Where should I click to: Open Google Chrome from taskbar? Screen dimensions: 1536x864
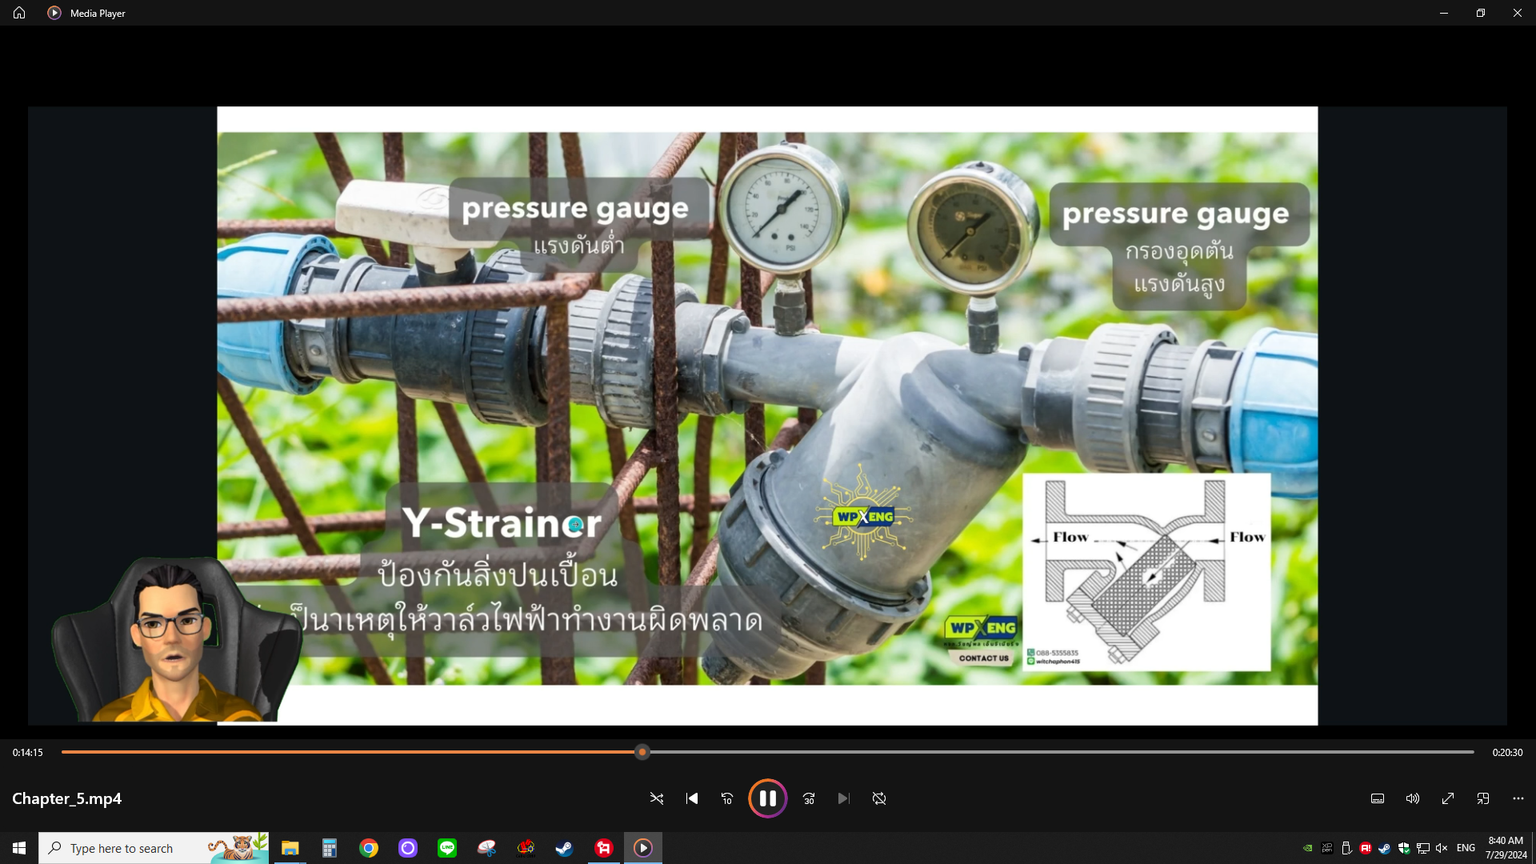(369, 848)
